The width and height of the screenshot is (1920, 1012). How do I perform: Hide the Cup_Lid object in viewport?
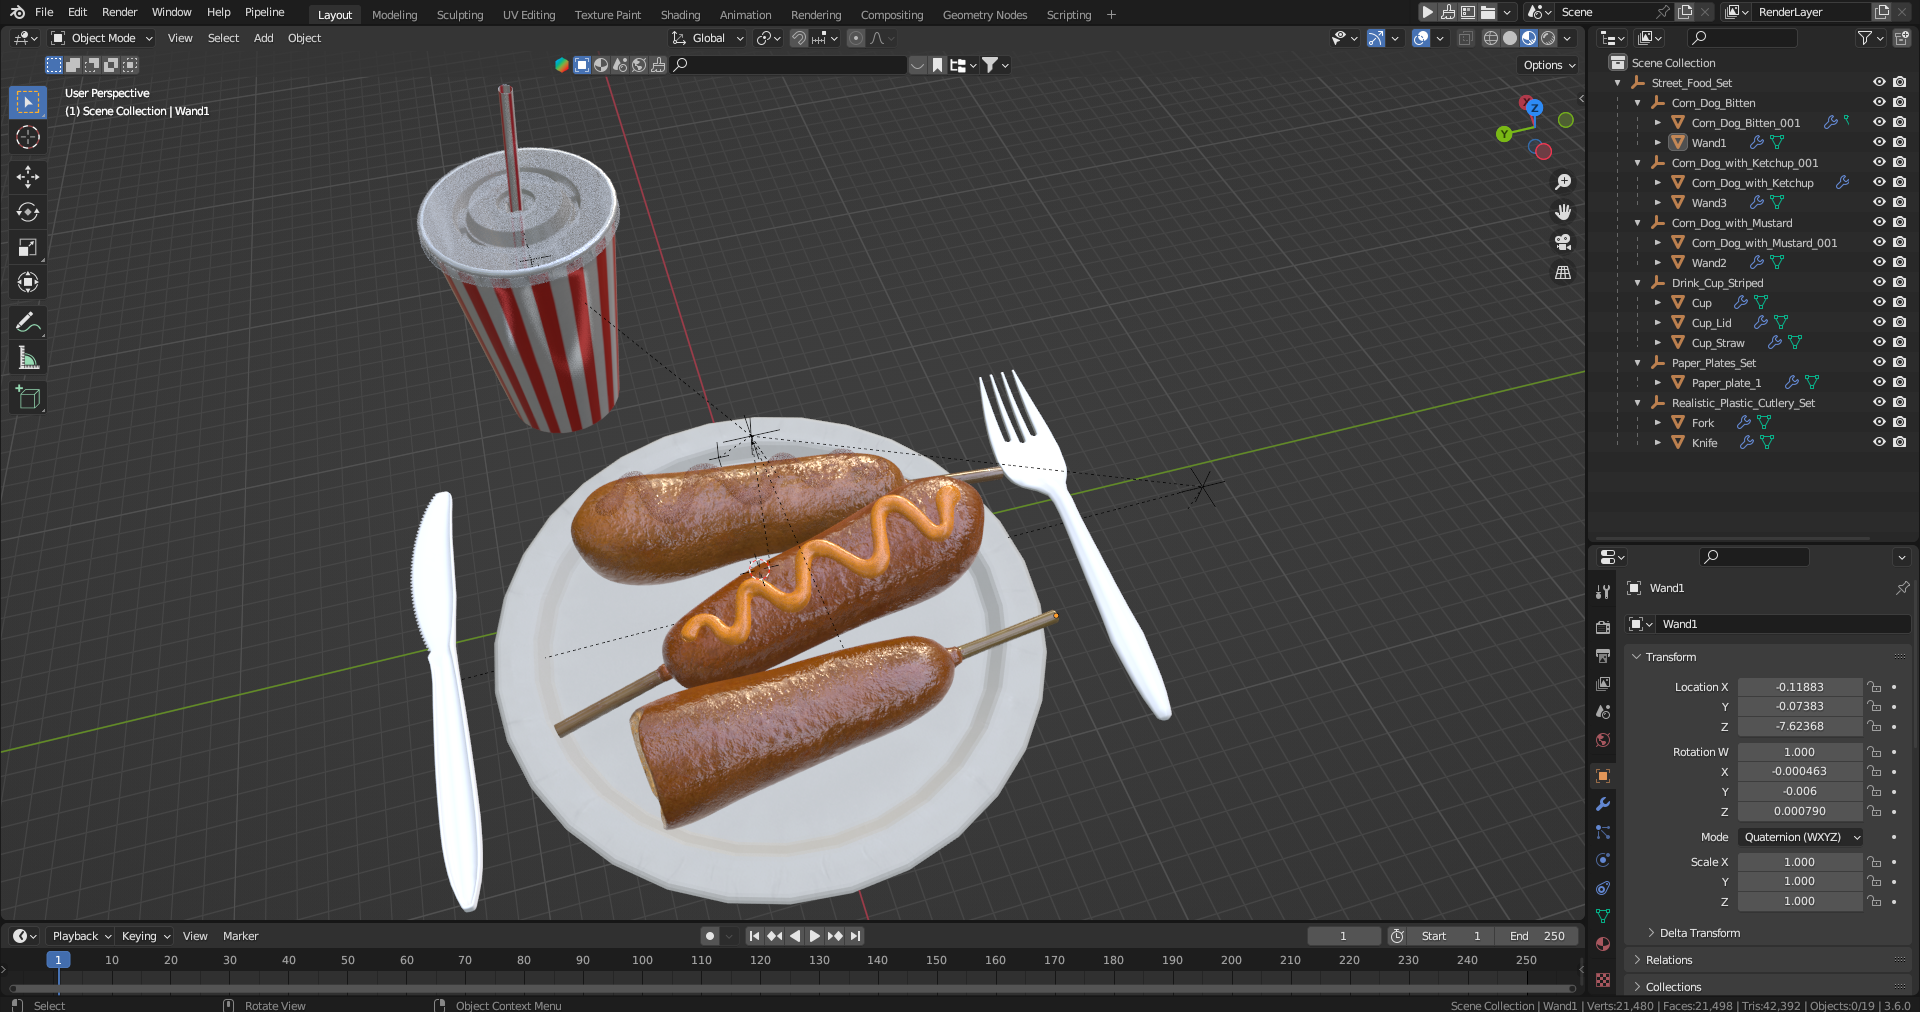coord(1879,322)
